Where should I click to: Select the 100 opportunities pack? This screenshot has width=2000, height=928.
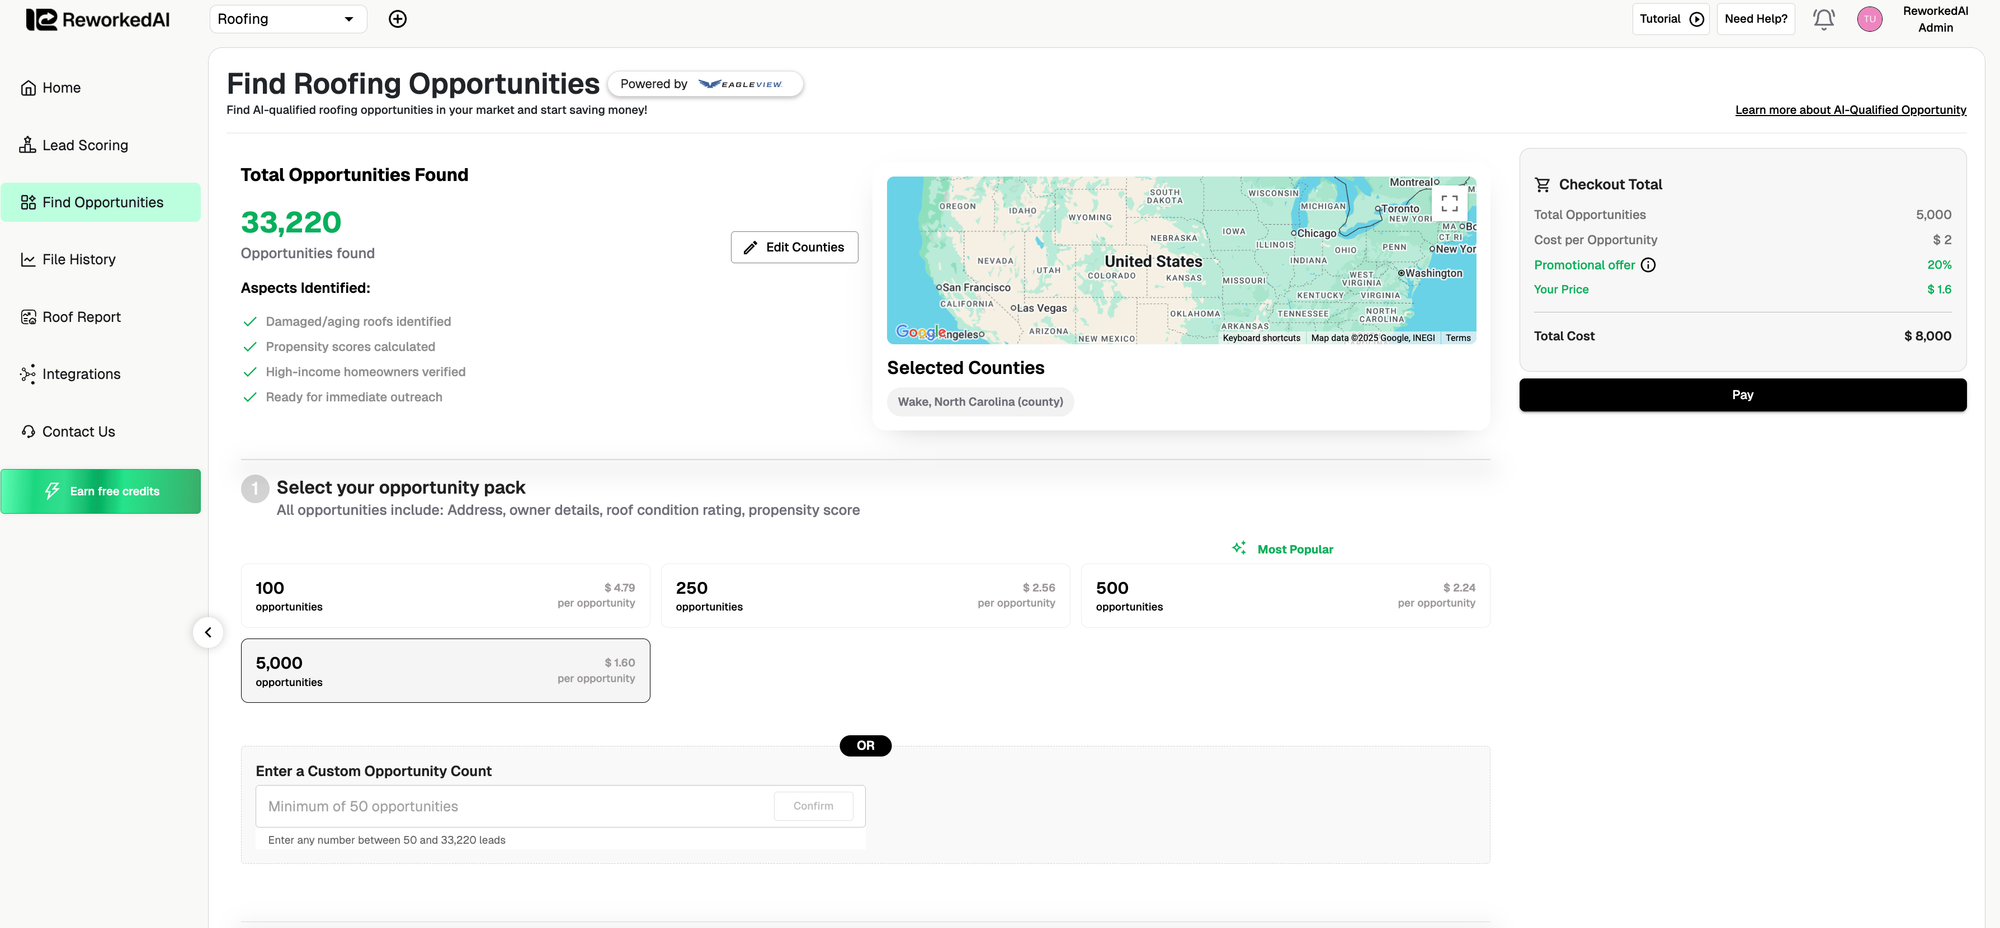click(x=445, y=596)
